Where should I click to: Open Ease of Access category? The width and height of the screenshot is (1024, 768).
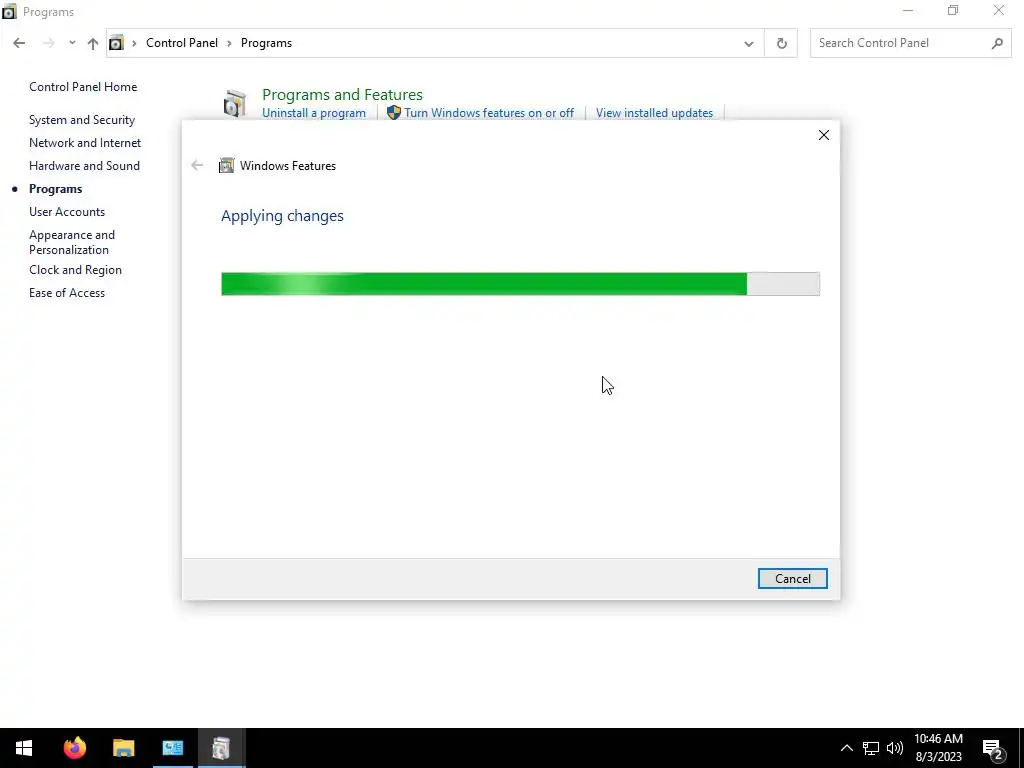click(x=67, y=293)
